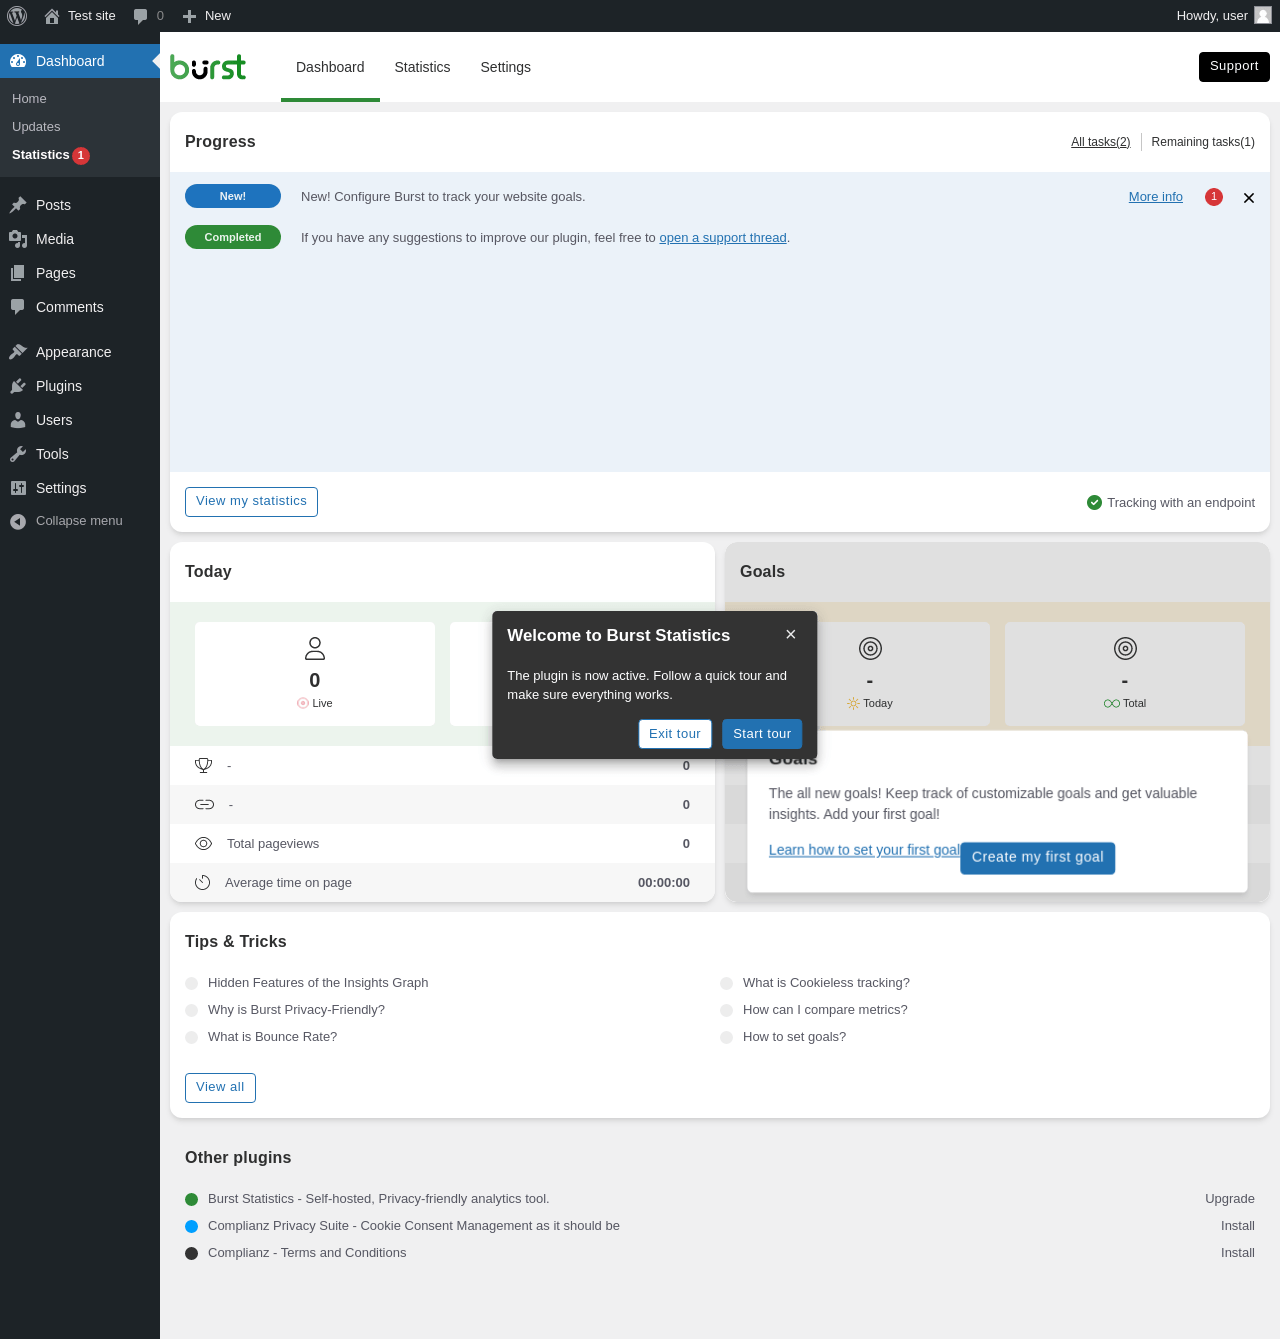The height and width of the screenshot is (1339, 1280).
Task: Open Users in the sidebar
Action: 80,420
